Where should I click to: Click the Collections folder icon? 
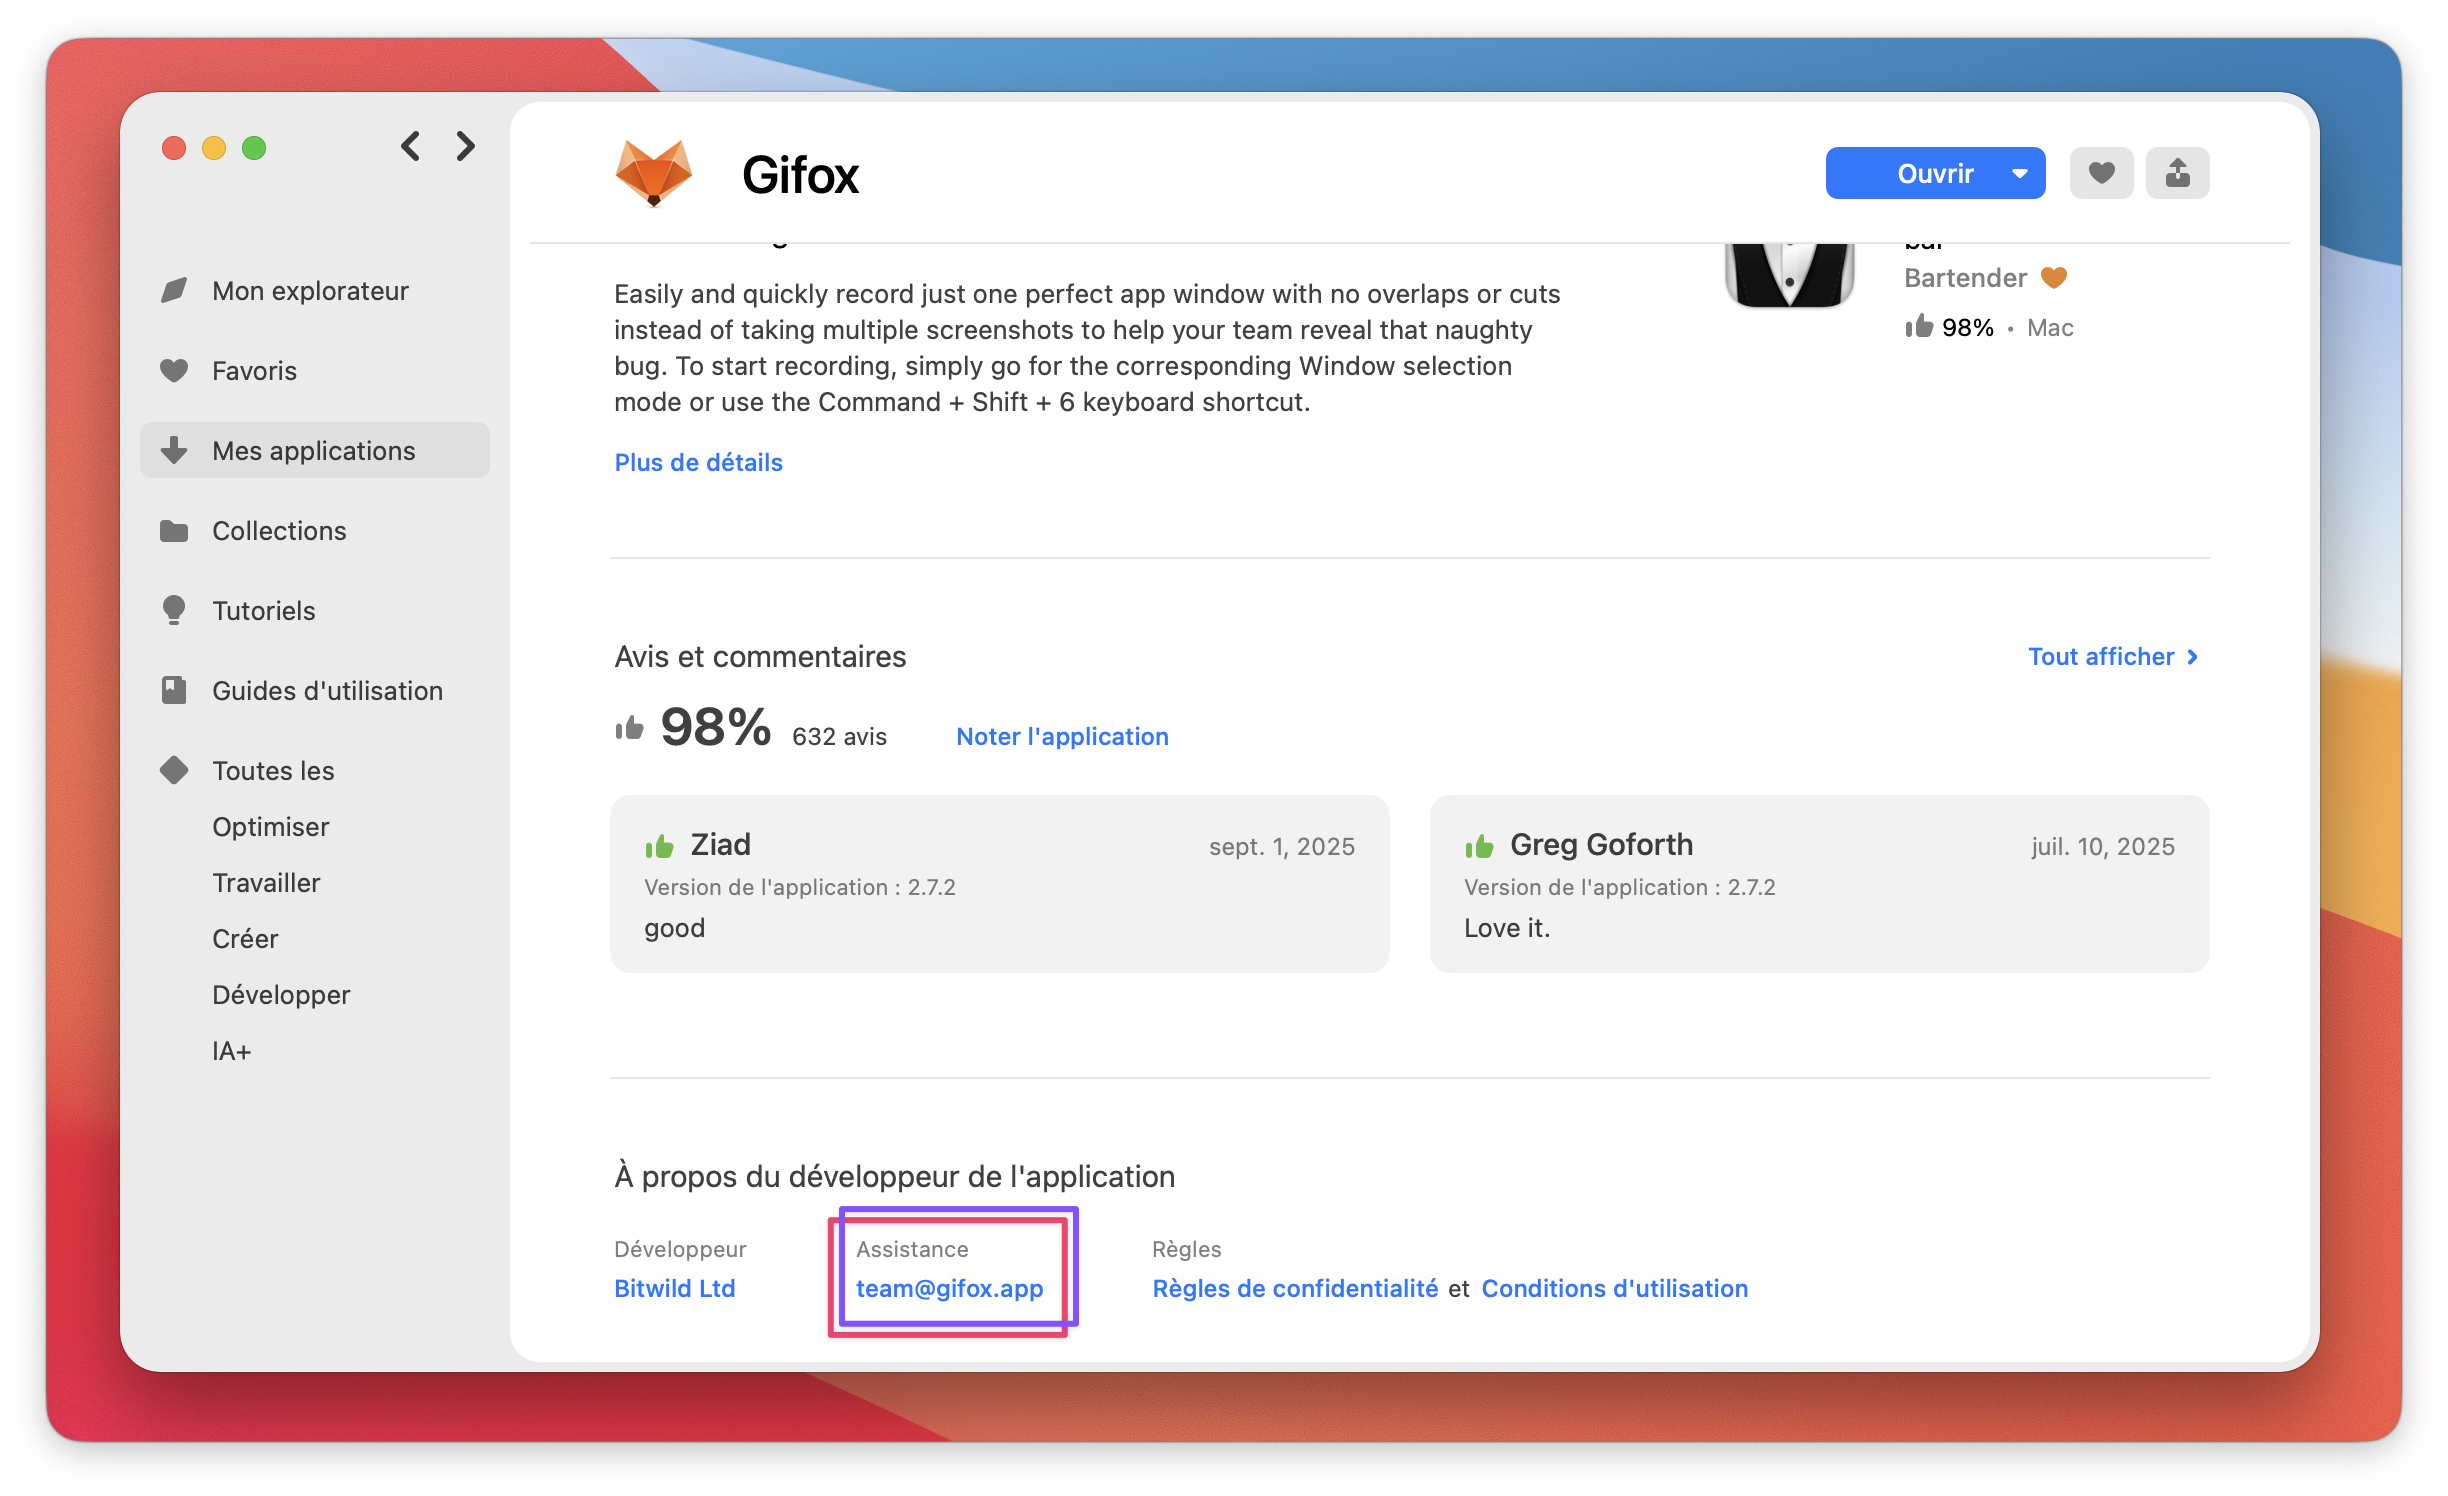(x=174, y=531)
